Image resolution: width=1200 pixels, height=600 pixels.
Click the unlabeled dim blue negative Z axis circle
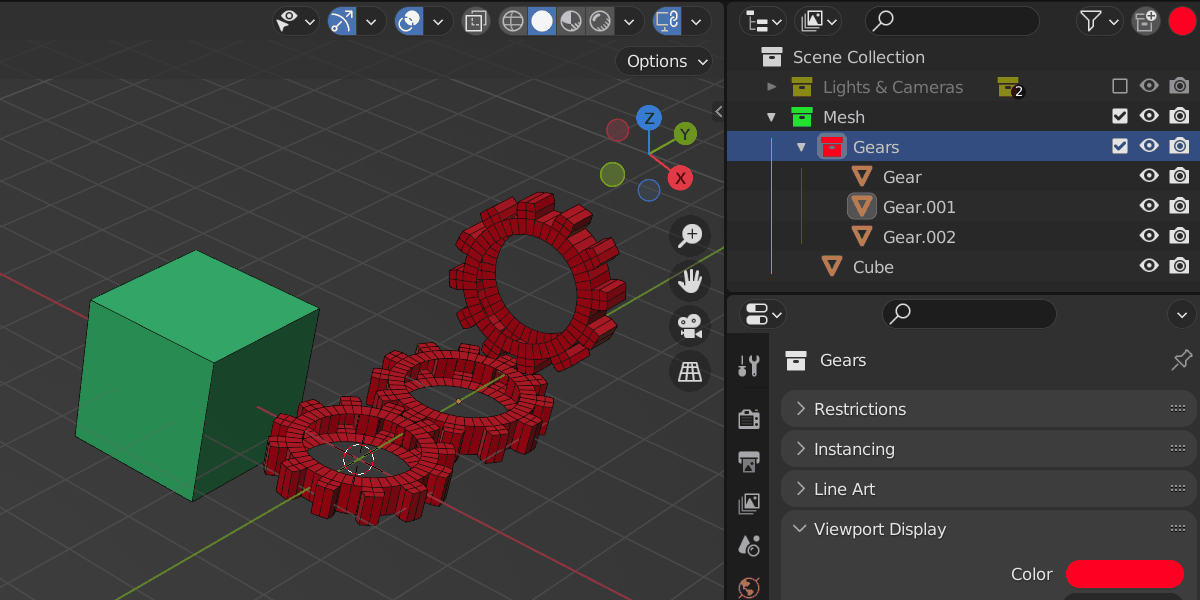point(649,190)
